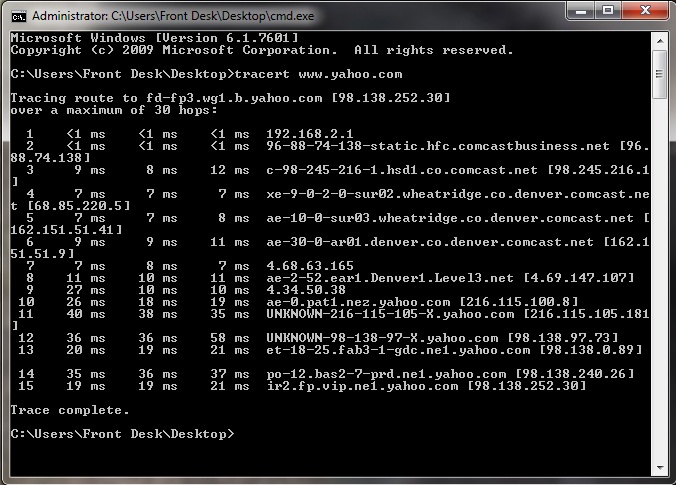Click the IP [98.138.240.26] on hop 14

tap(574, 374)
